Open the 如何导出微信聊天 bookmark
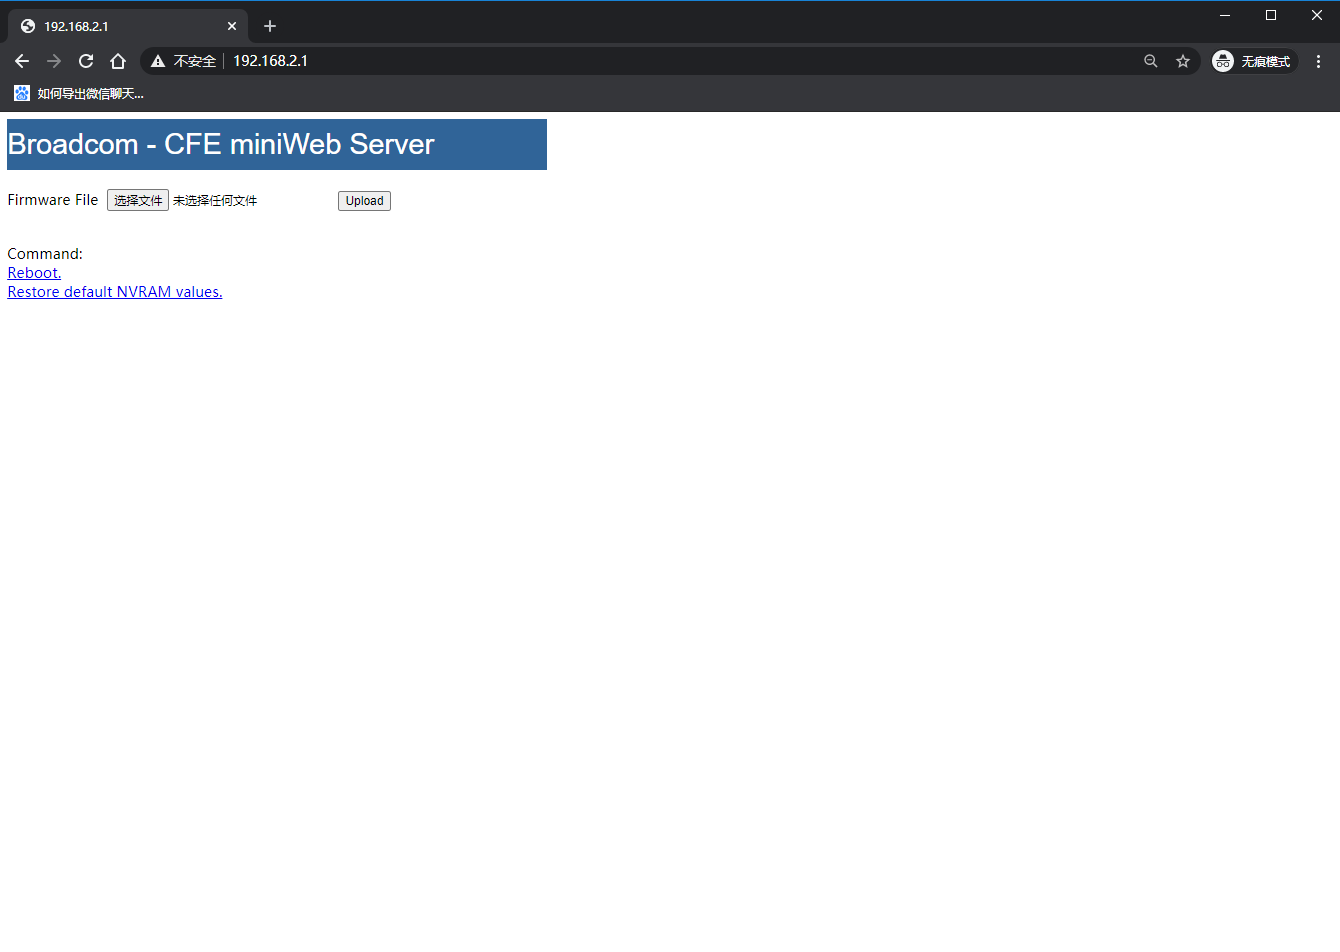This screenshot has width=1340, height=952. (x=79, y=93)
